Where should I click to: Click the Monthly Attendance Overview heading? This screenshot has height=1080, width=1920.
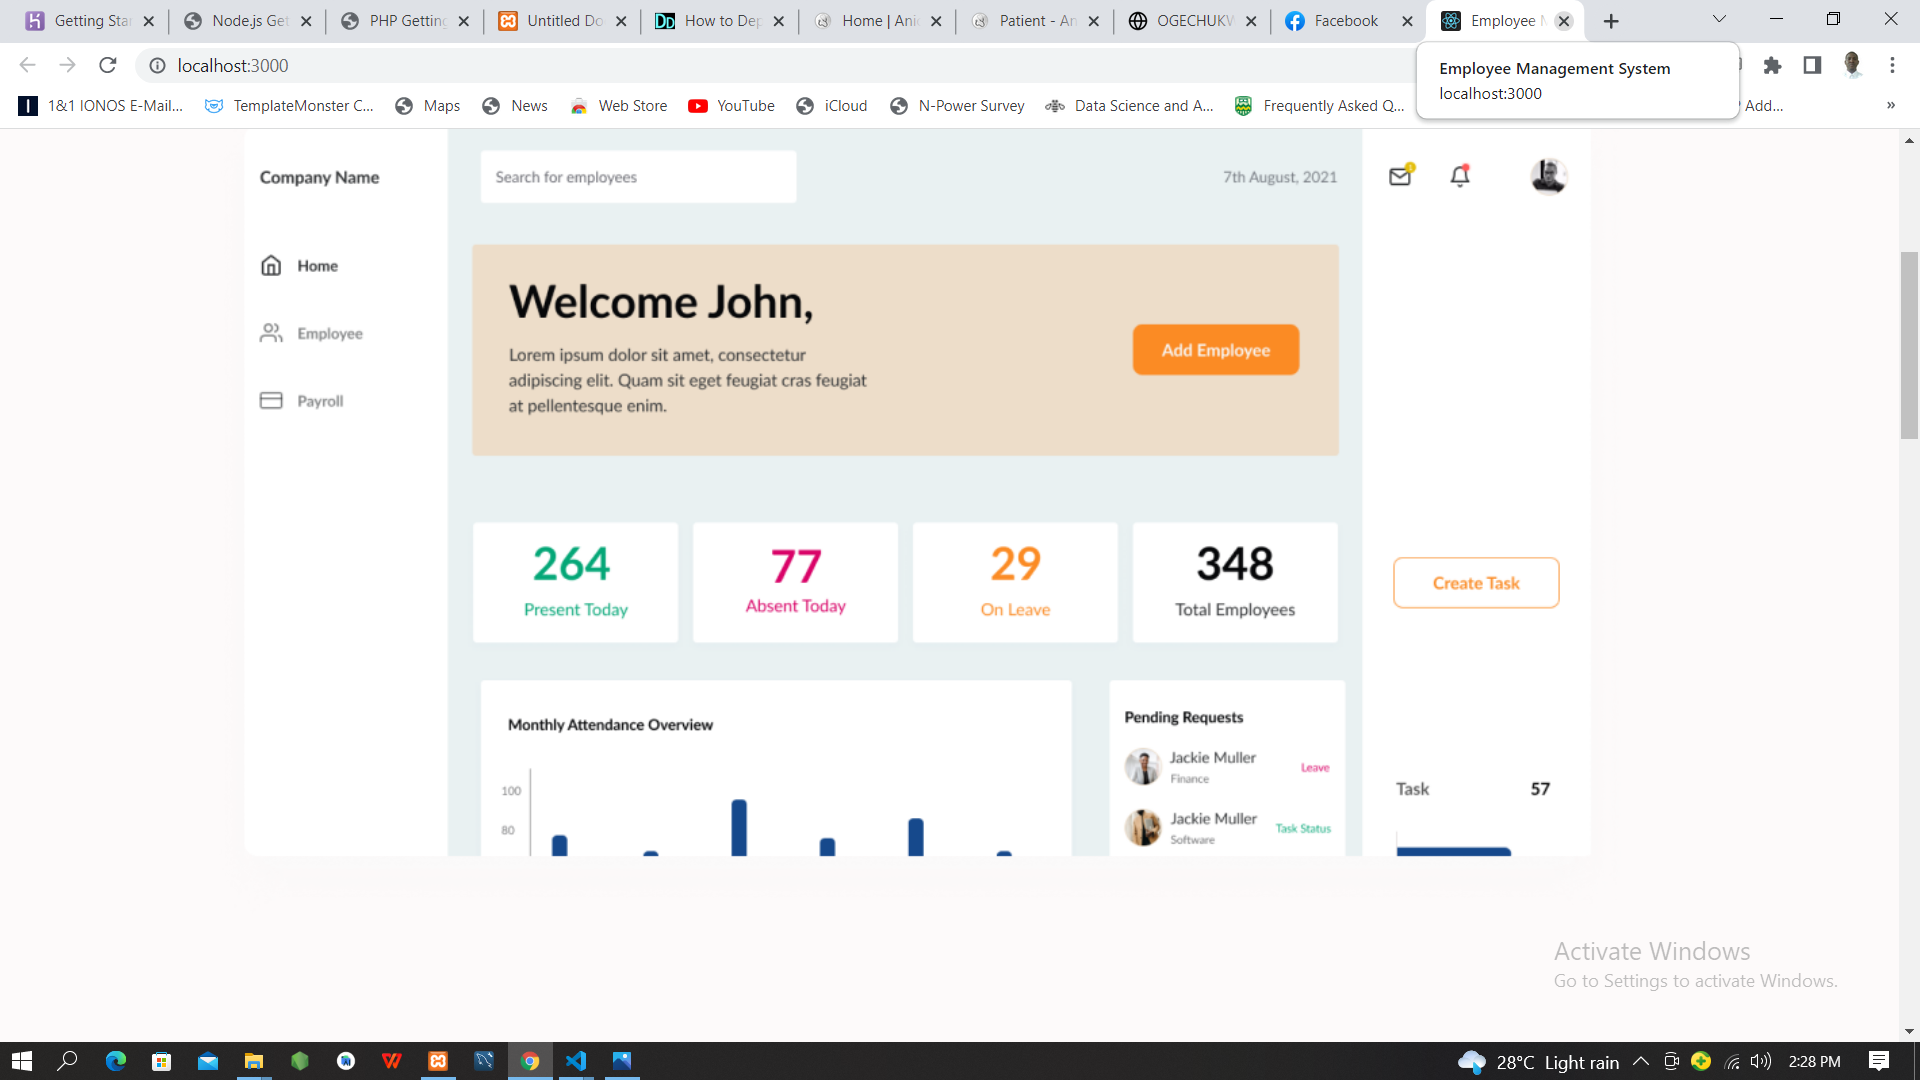pos(610,725)
